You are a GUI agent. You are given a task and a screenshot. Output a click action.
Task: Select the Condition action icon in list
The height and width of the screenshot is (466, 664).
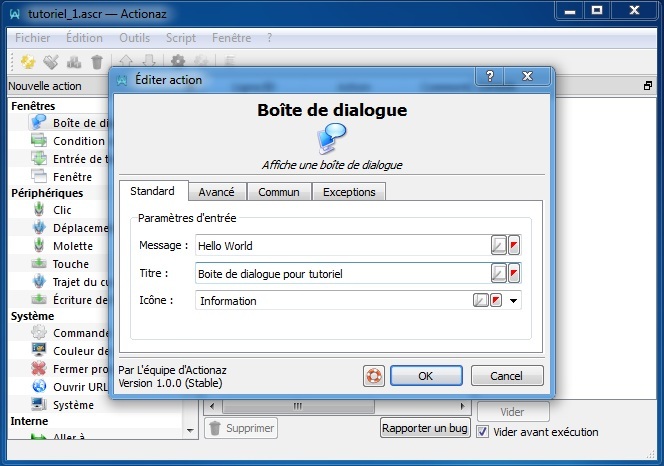tap(39, 141)
